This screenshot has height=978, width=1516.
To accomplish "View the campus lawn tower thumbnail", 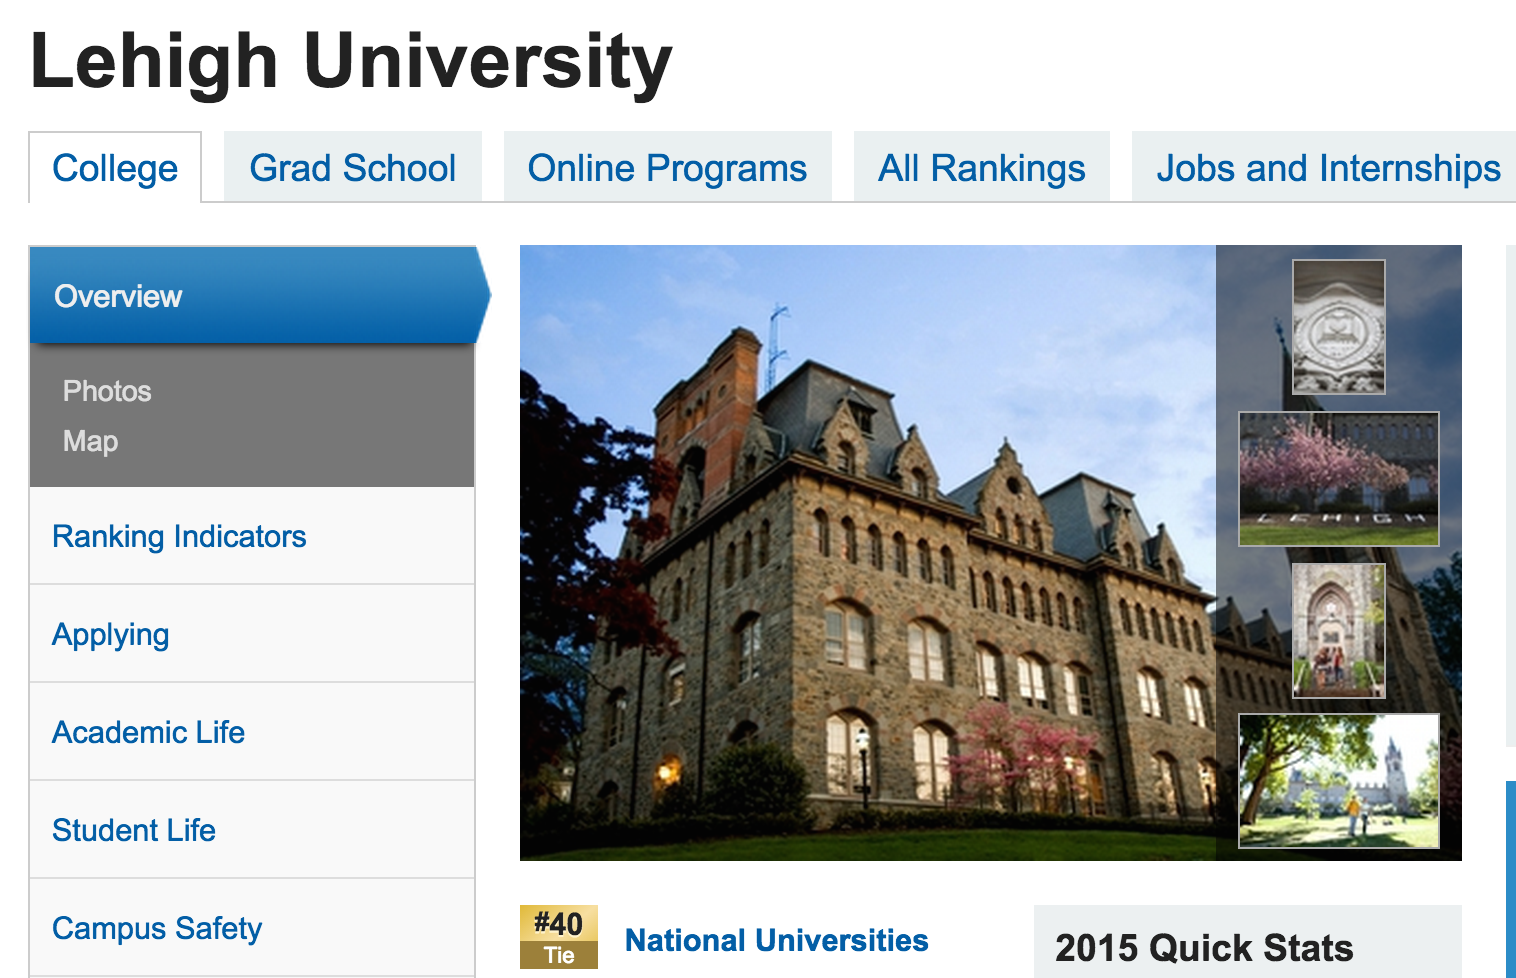I will click(1339, 781).
